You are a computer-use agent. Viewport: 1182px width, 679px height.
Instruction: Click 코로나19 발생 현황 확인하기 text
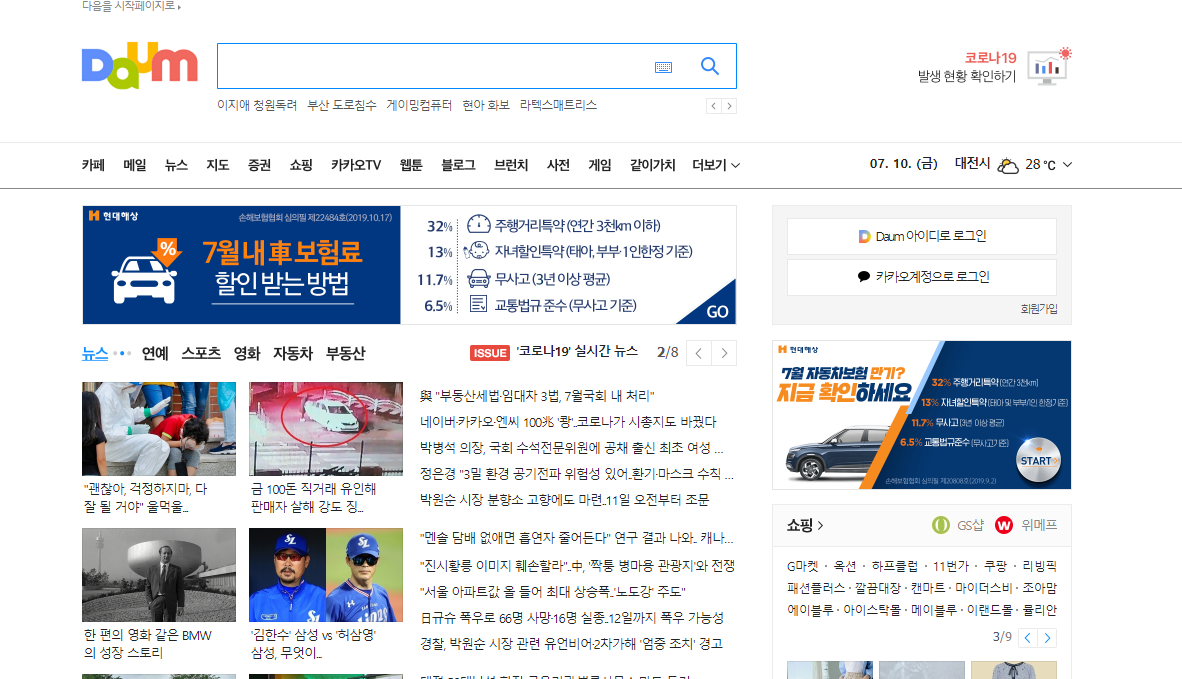(x=967, y=67)
